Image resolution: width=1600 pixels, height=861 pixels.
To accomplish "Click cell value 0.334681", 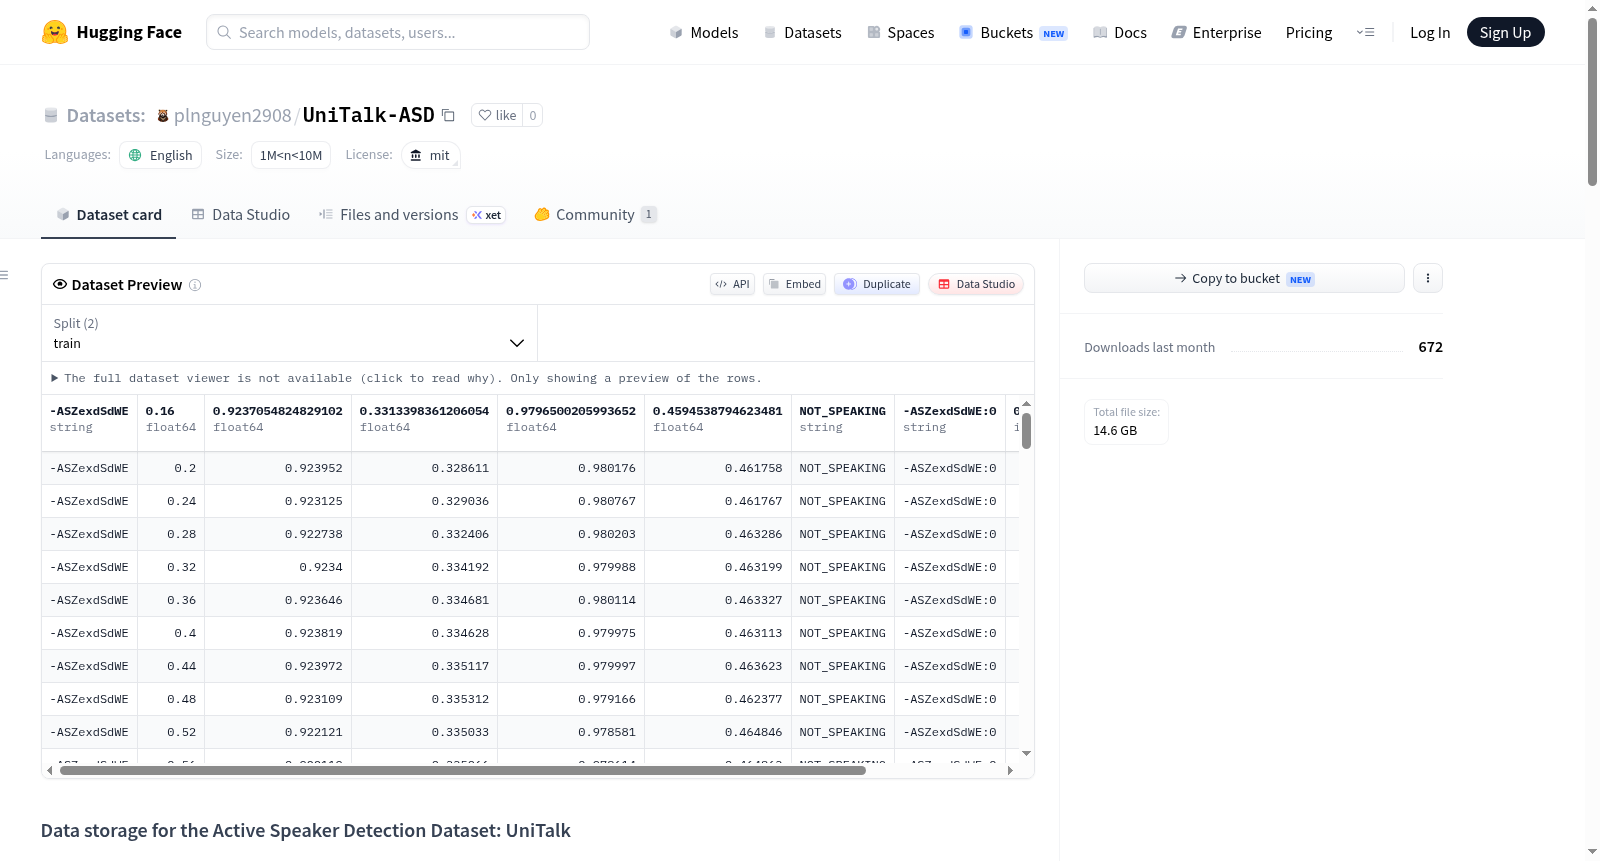I will 460,600.
